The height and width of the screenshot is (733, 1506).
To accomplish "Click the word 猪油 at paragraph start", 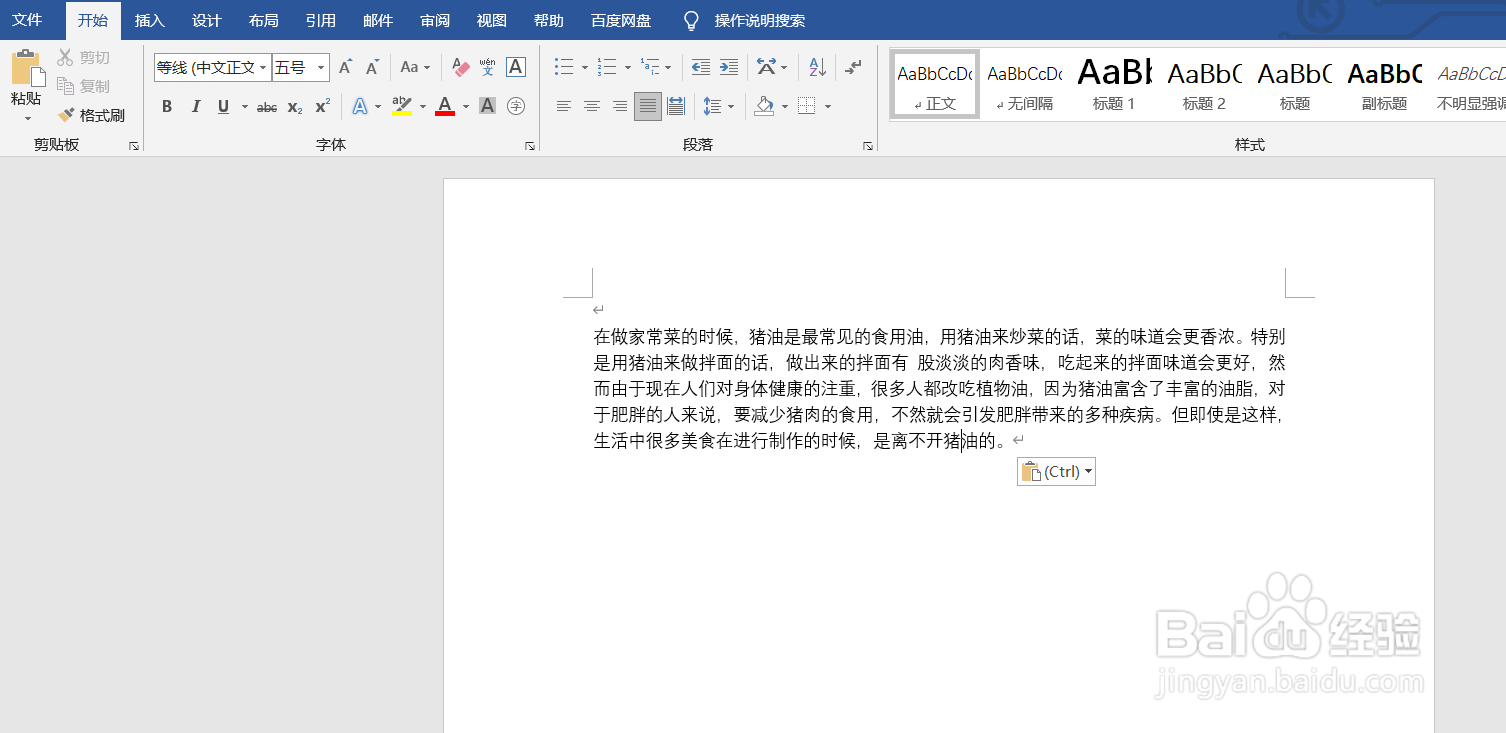I will [x=767, y=336].
